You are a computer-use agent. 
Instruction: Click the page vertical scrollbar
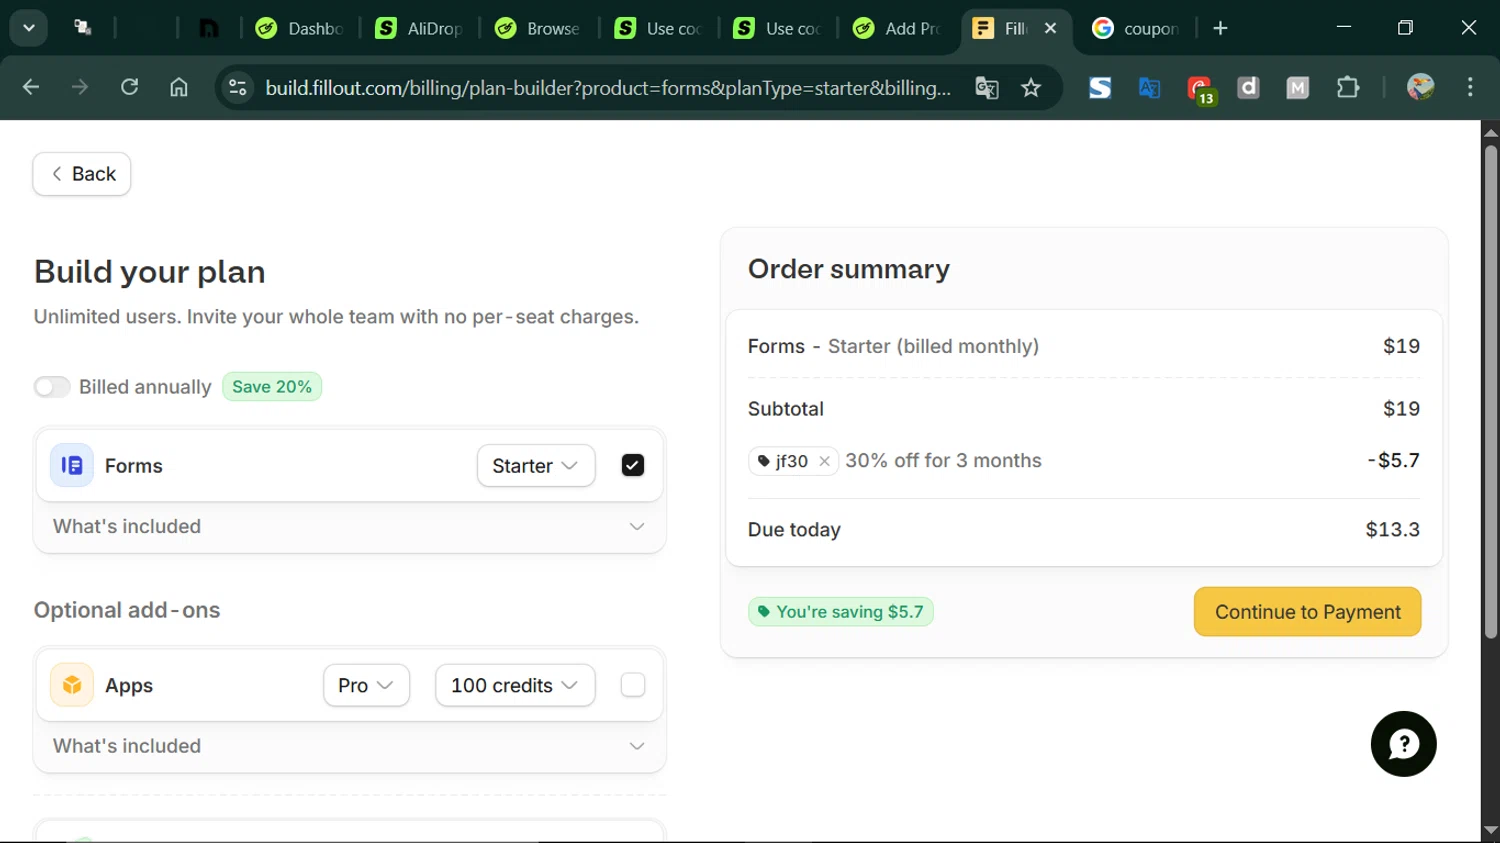click(x=1491, y=392)
